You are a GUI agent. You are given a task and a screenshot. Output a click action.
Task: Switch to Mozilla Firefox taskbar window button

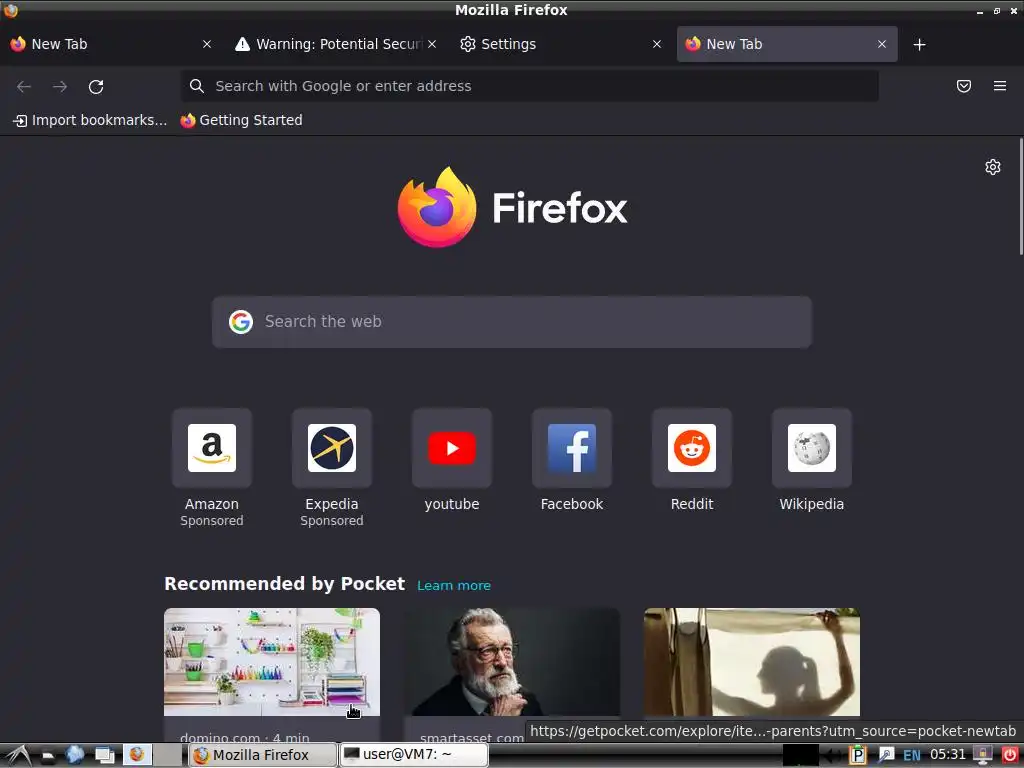click(263, 756)
